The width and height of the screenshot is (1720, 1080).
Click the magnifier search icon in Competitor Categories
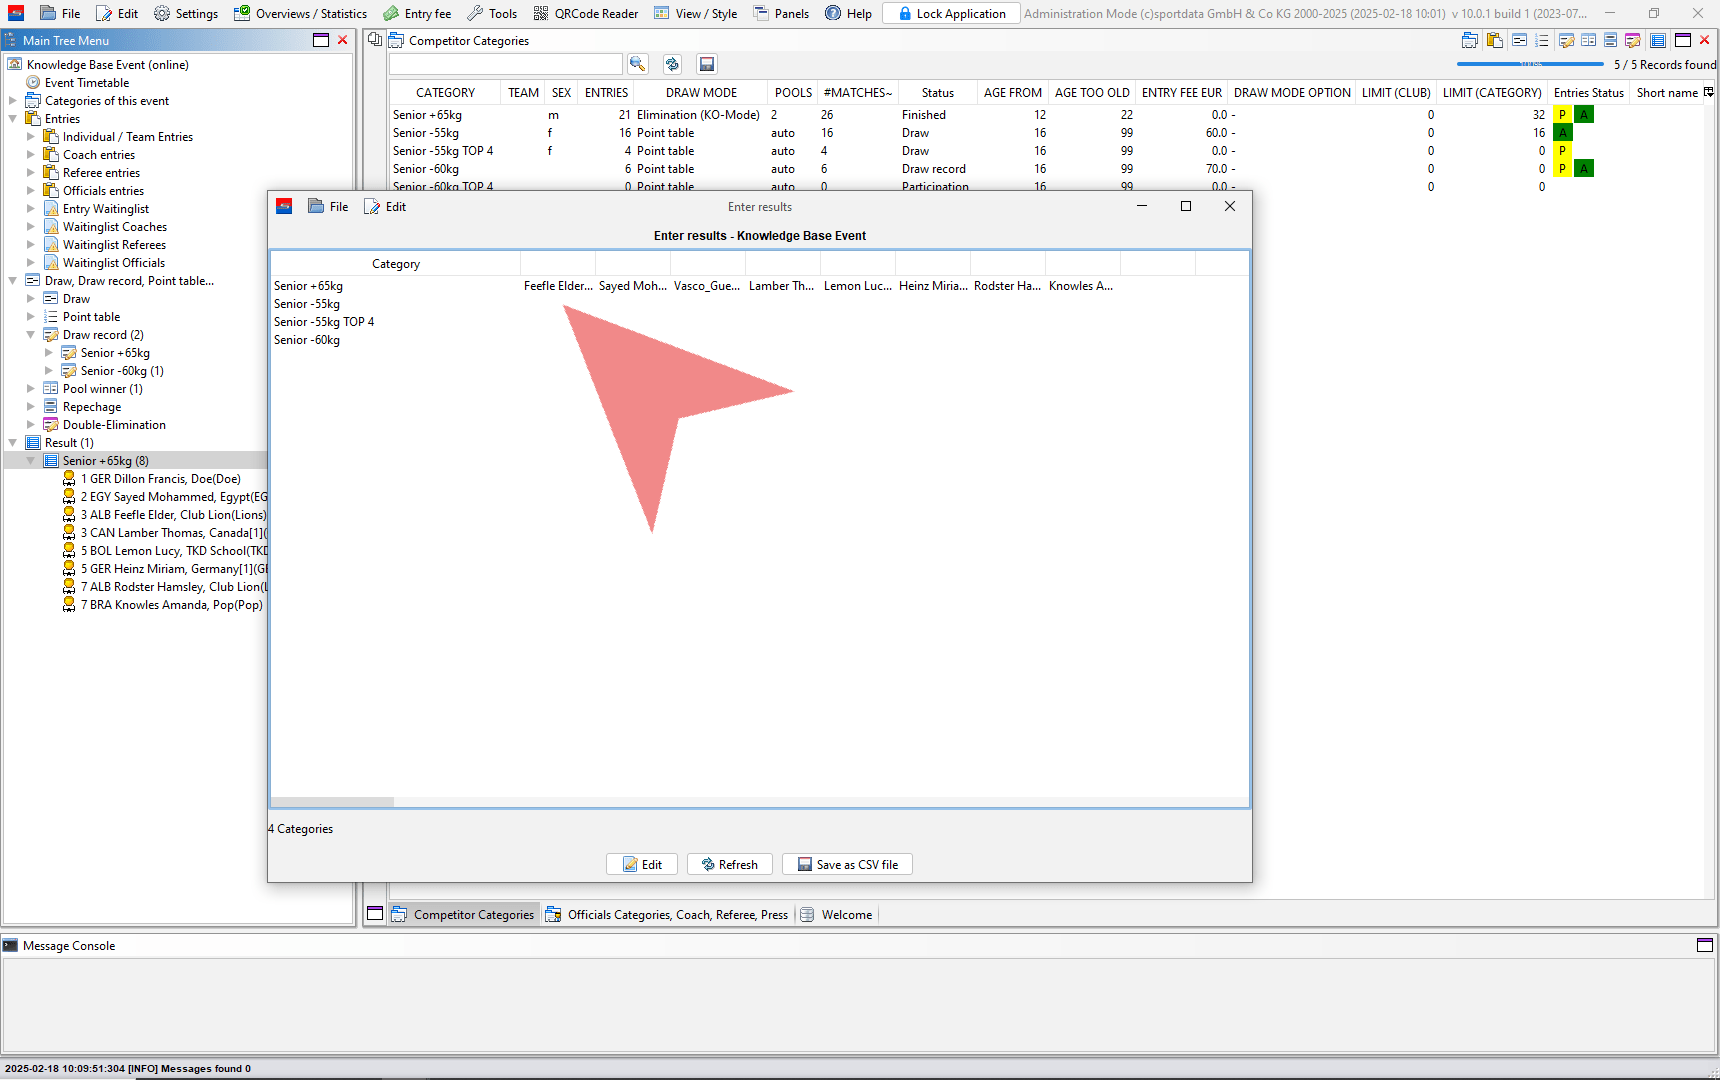(637, 64)
